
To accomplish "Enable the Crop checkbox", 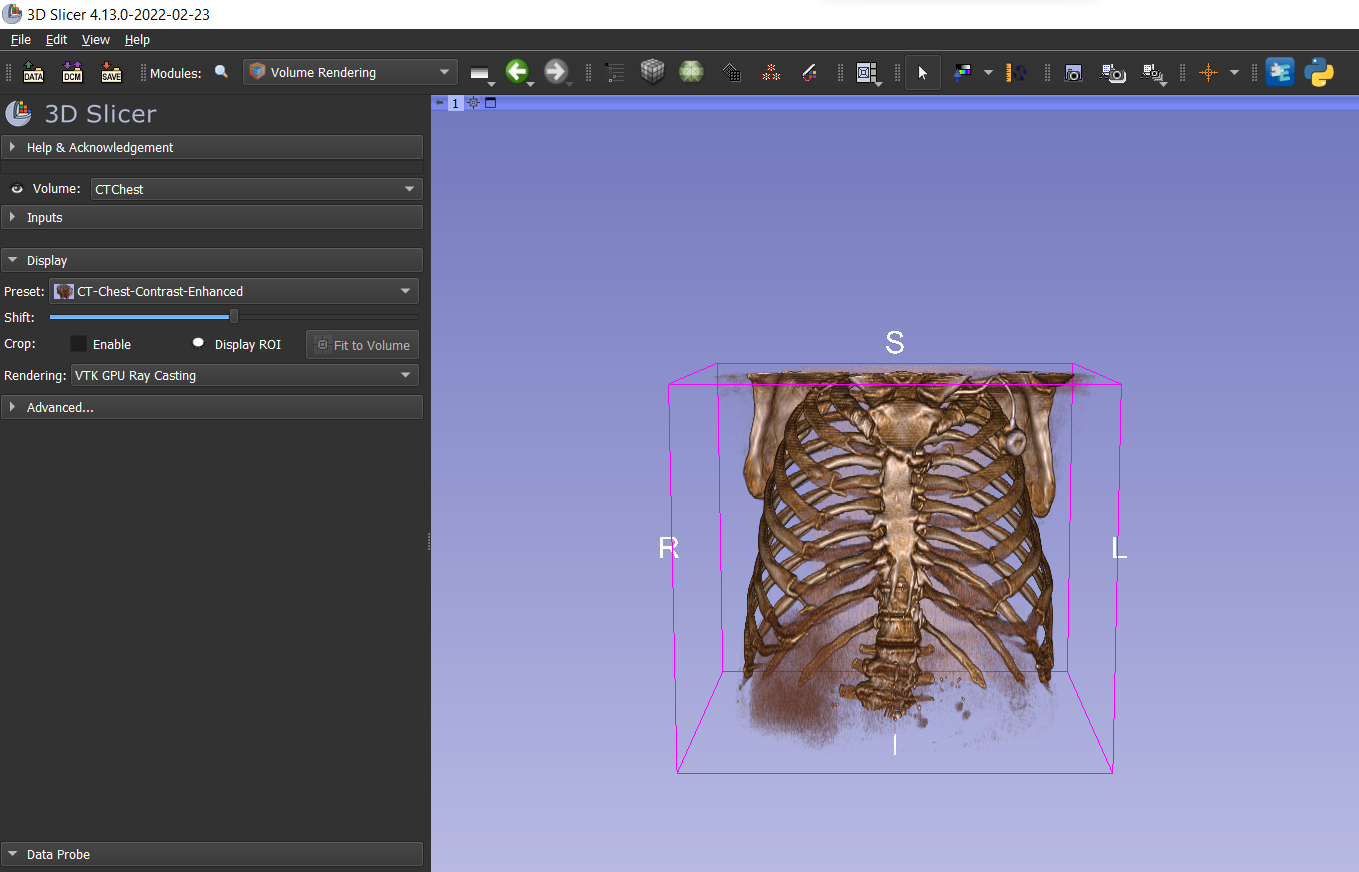I will tap(79, 344).
